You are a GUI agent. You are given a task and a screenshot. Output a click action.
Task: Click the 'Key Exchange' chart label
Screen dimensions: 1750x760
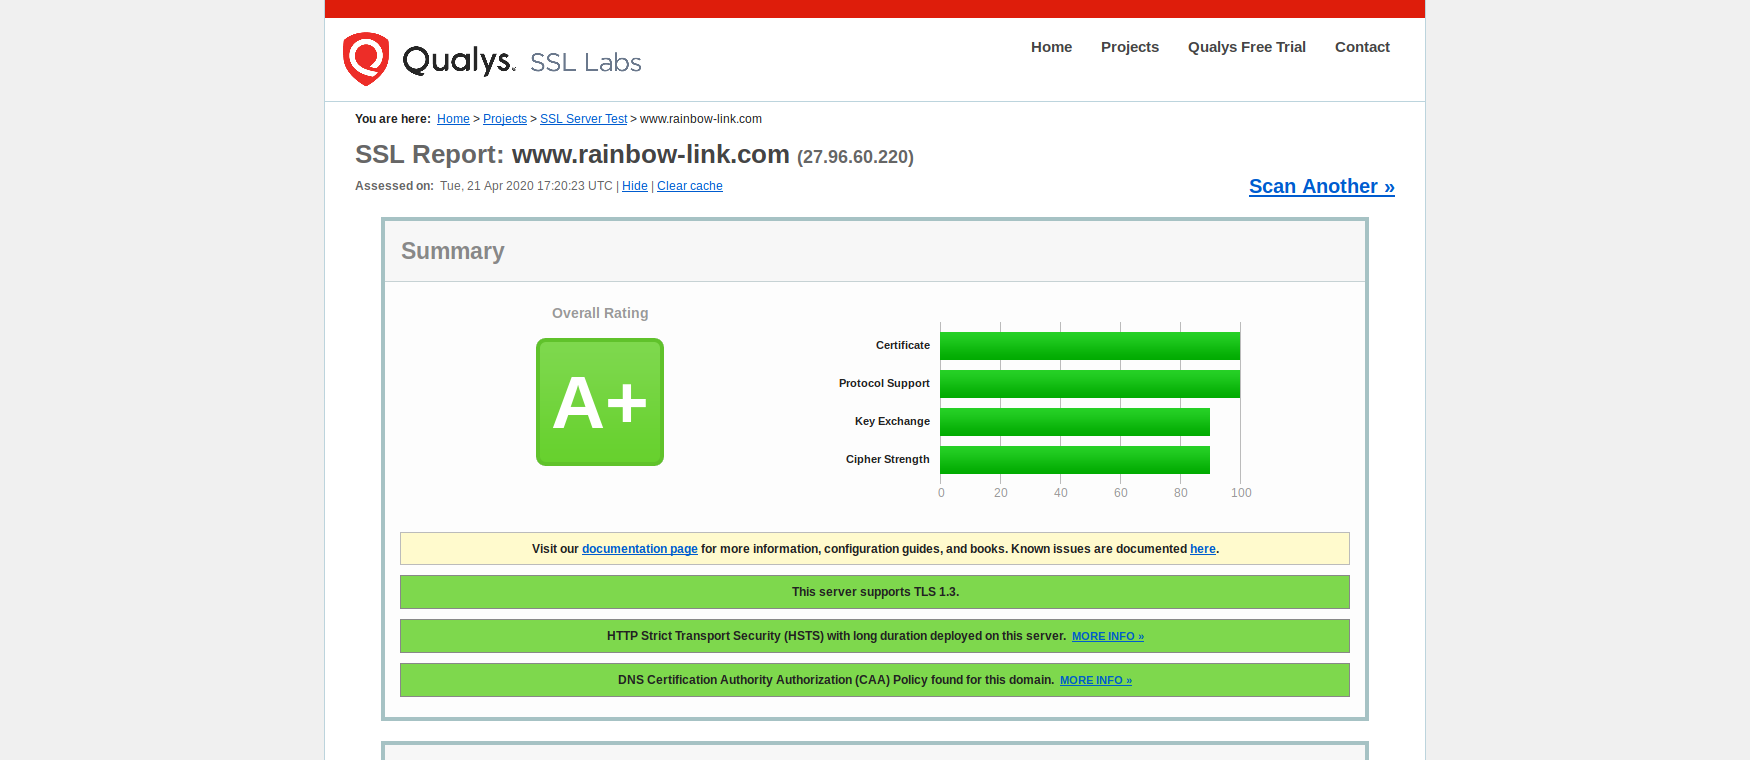[892, 421]
